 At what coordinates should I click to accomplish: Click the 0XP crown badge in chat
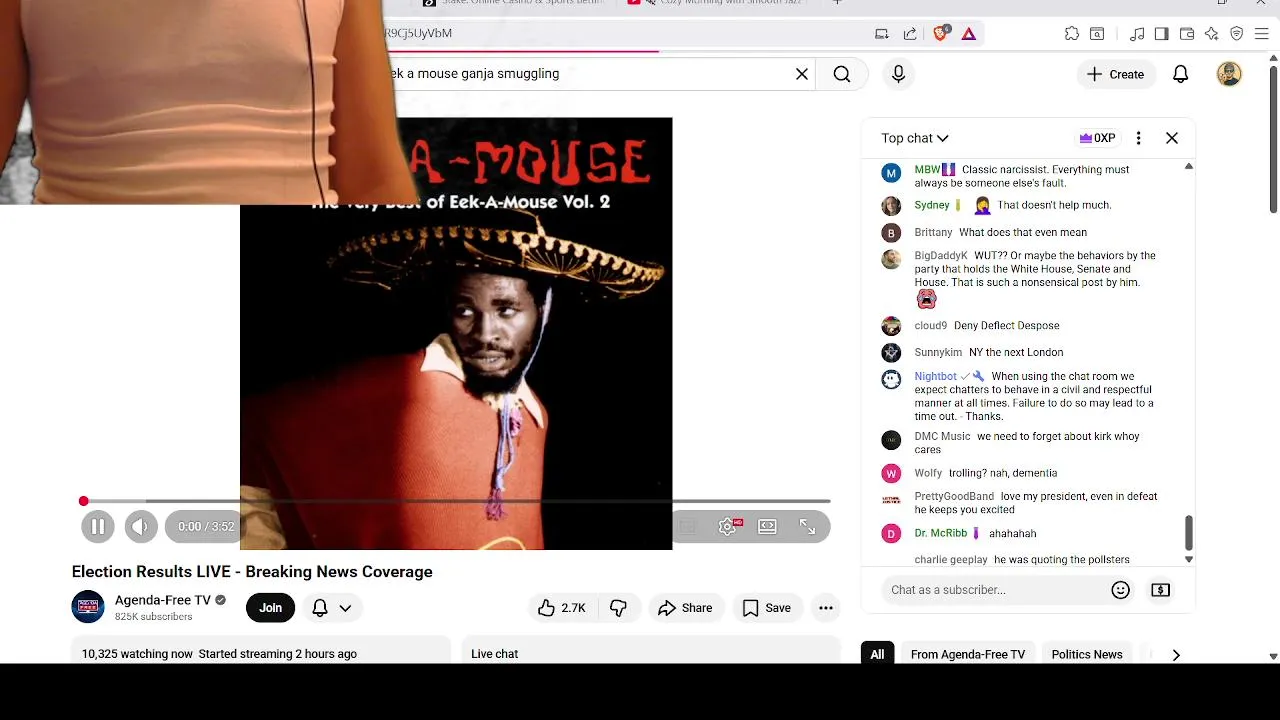tap(1097, 138)
